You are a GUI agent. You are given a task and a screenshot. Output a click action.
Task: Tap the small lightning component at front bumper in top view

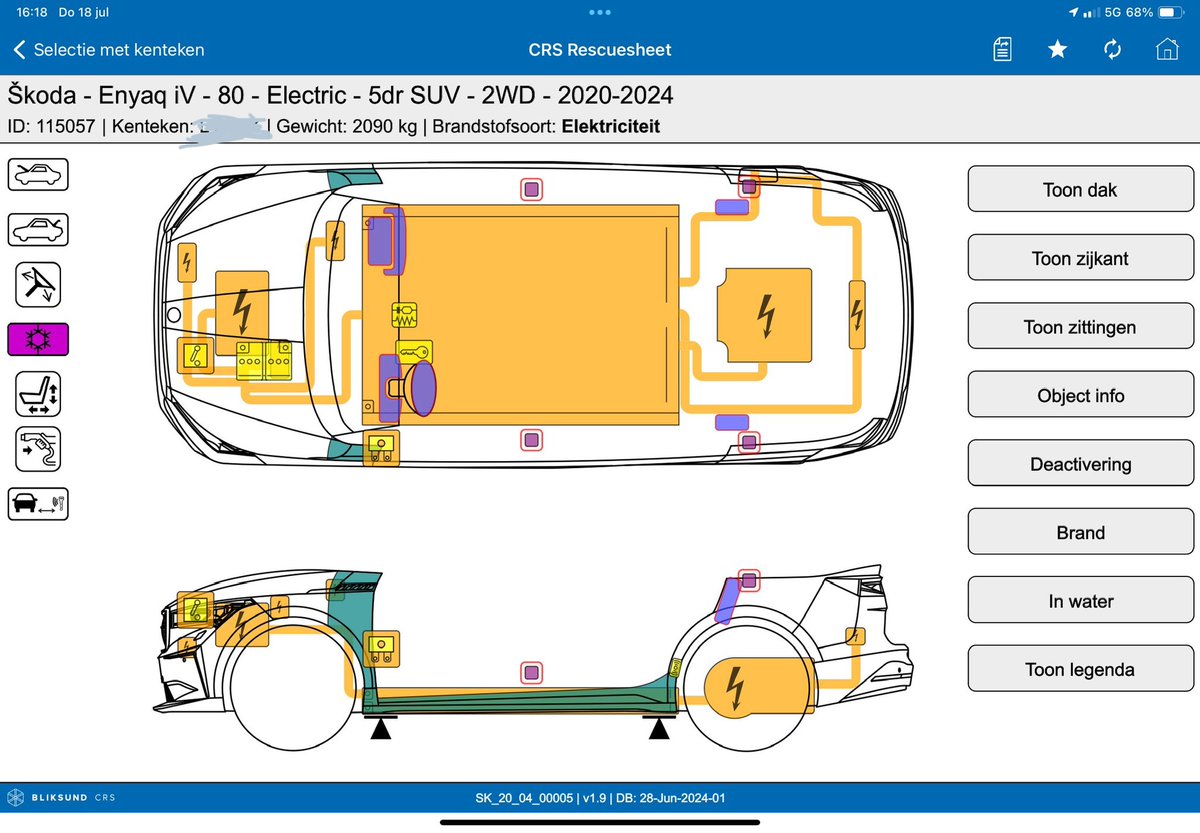[187, 262]
